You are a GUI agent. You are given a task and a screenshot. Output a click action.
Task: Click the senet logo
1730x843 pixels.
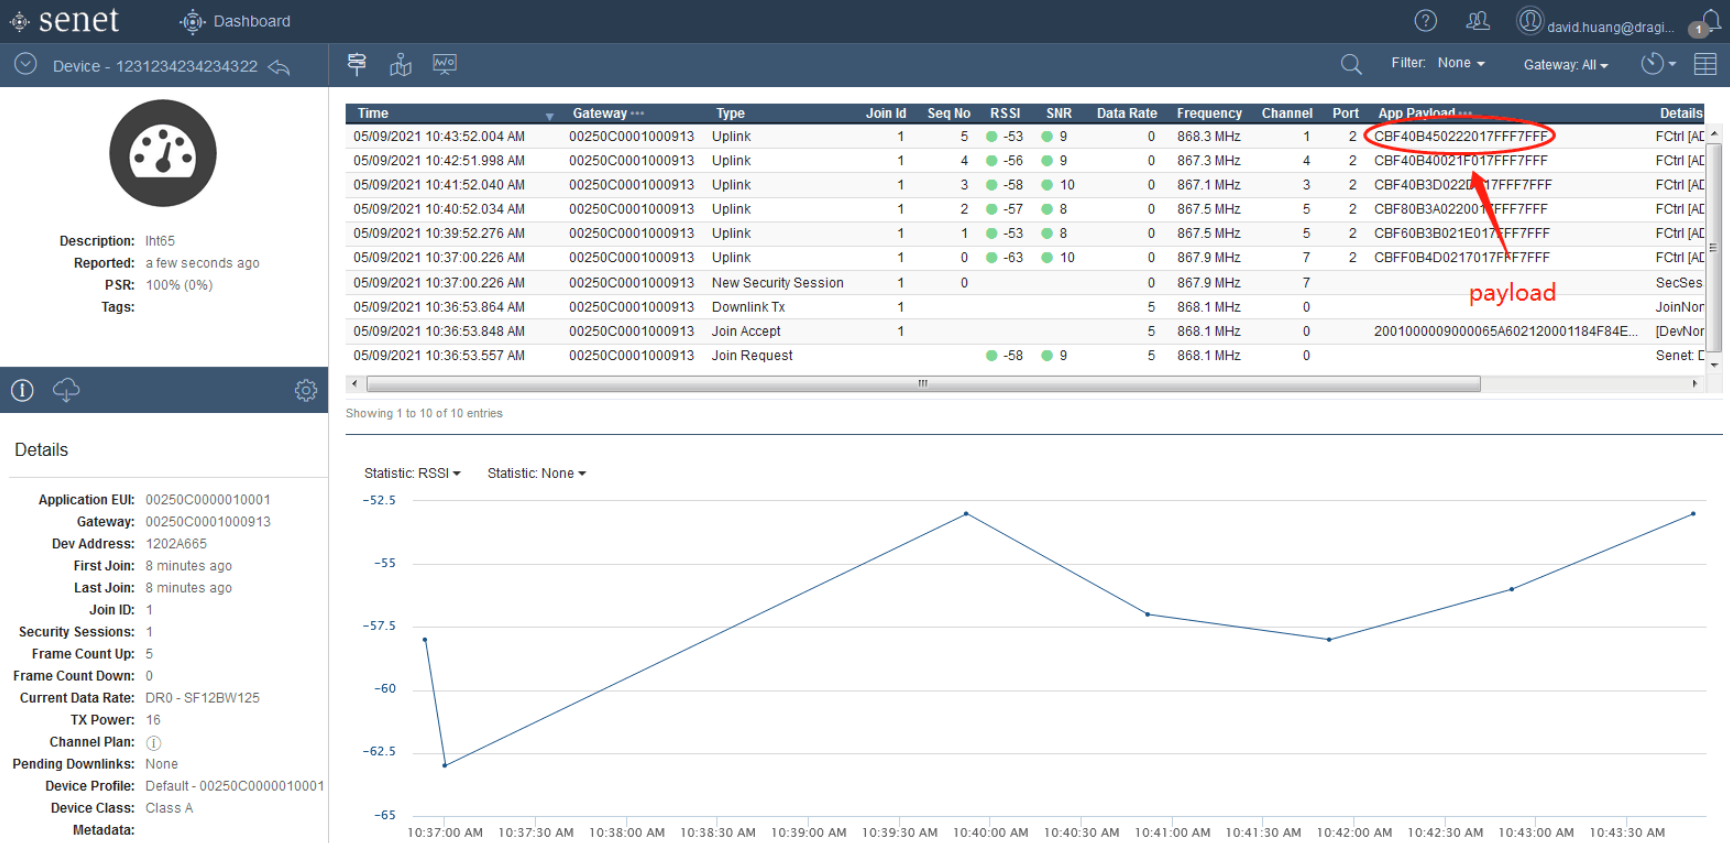[x=64, y=20]
